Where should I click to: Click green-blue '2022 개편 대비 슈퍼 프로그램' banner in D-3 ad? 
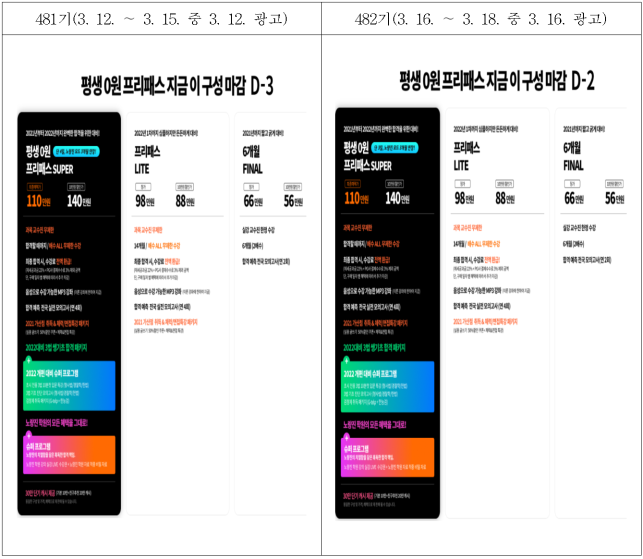tap(69, 386)
